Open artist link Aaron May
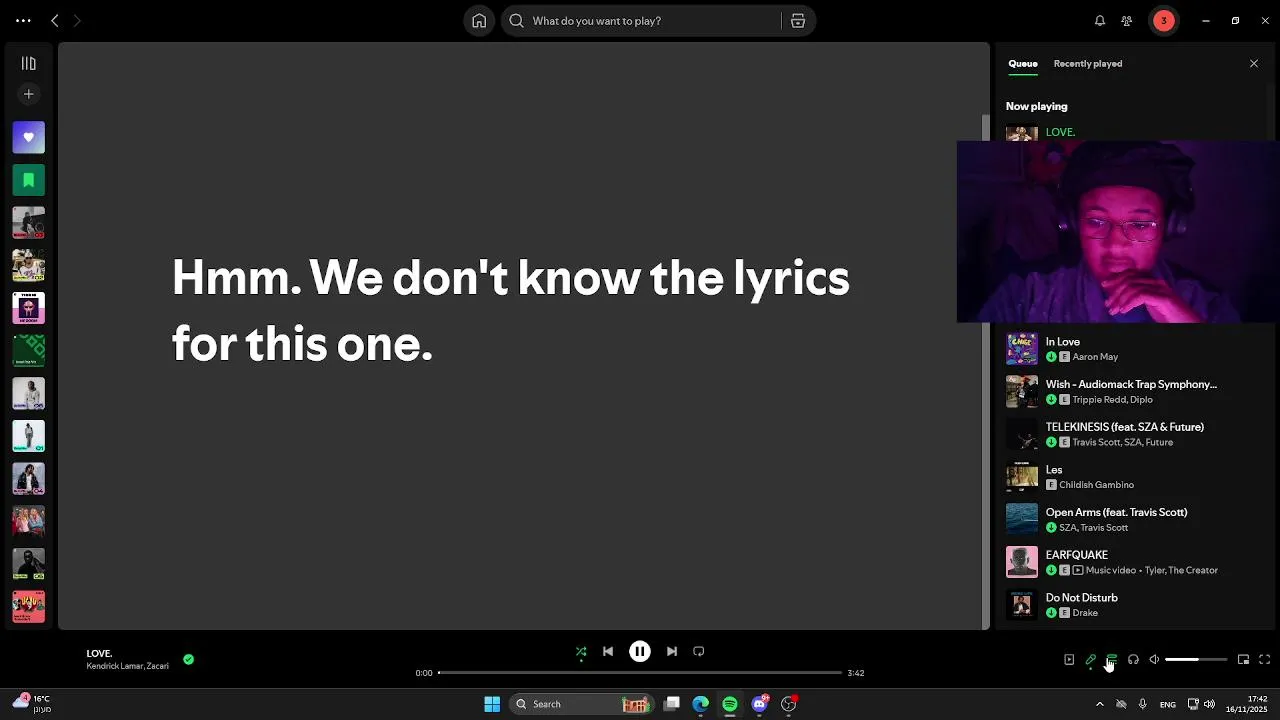Screen dimensions: 1280x720 1095,357
